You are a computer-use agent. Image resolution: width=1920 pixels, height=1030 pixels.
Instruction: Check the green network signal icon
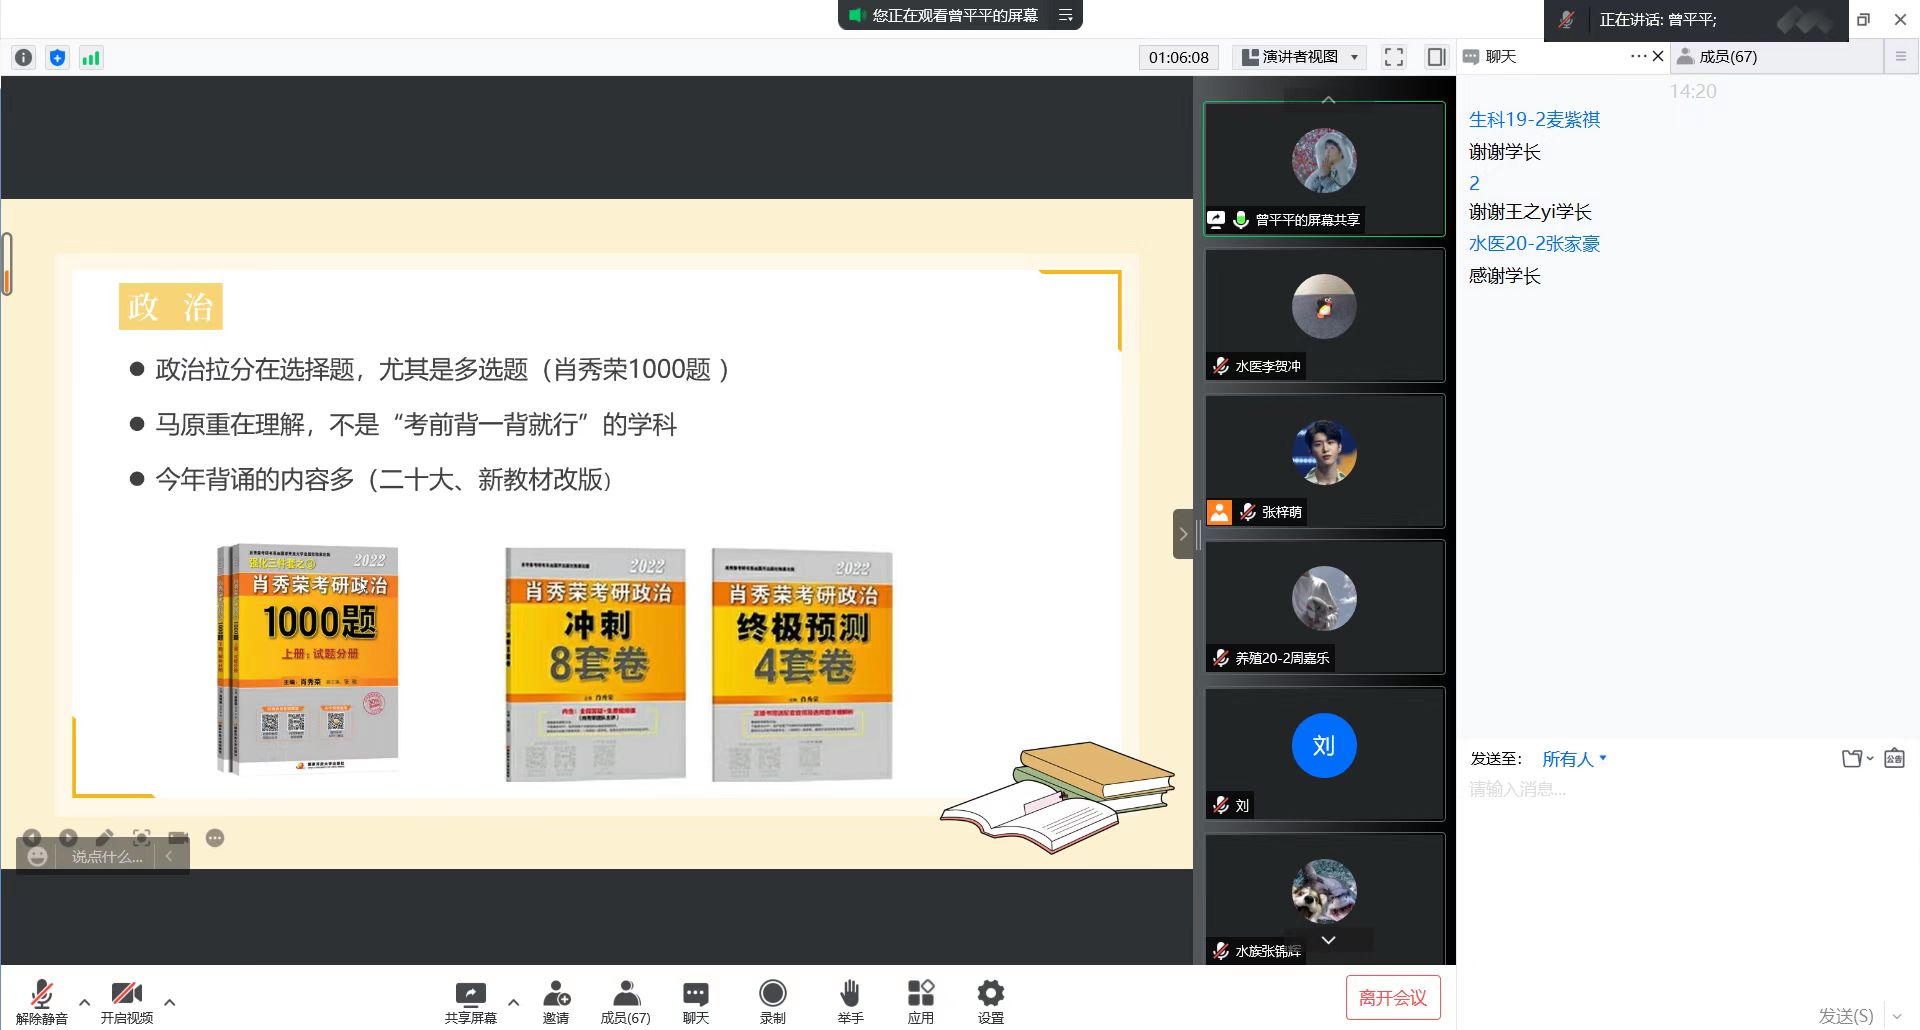coord(91,58)
